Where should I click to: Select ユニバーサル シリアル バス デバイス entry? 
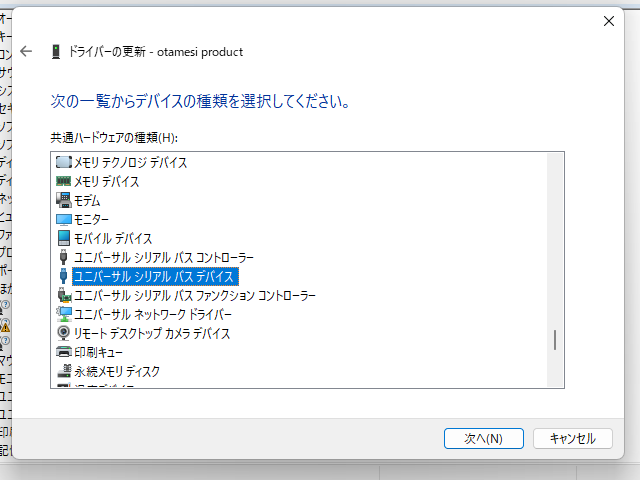(x=153, y=276)
